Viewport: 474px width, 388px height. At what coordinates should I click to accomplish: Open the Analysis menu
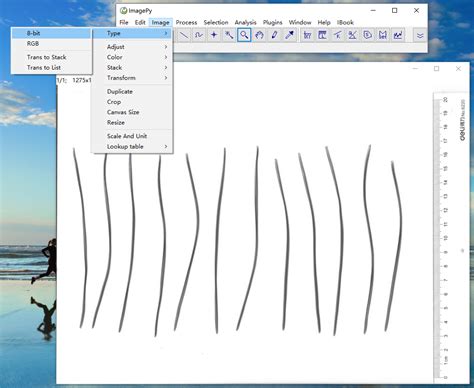[x=245, y=22]
